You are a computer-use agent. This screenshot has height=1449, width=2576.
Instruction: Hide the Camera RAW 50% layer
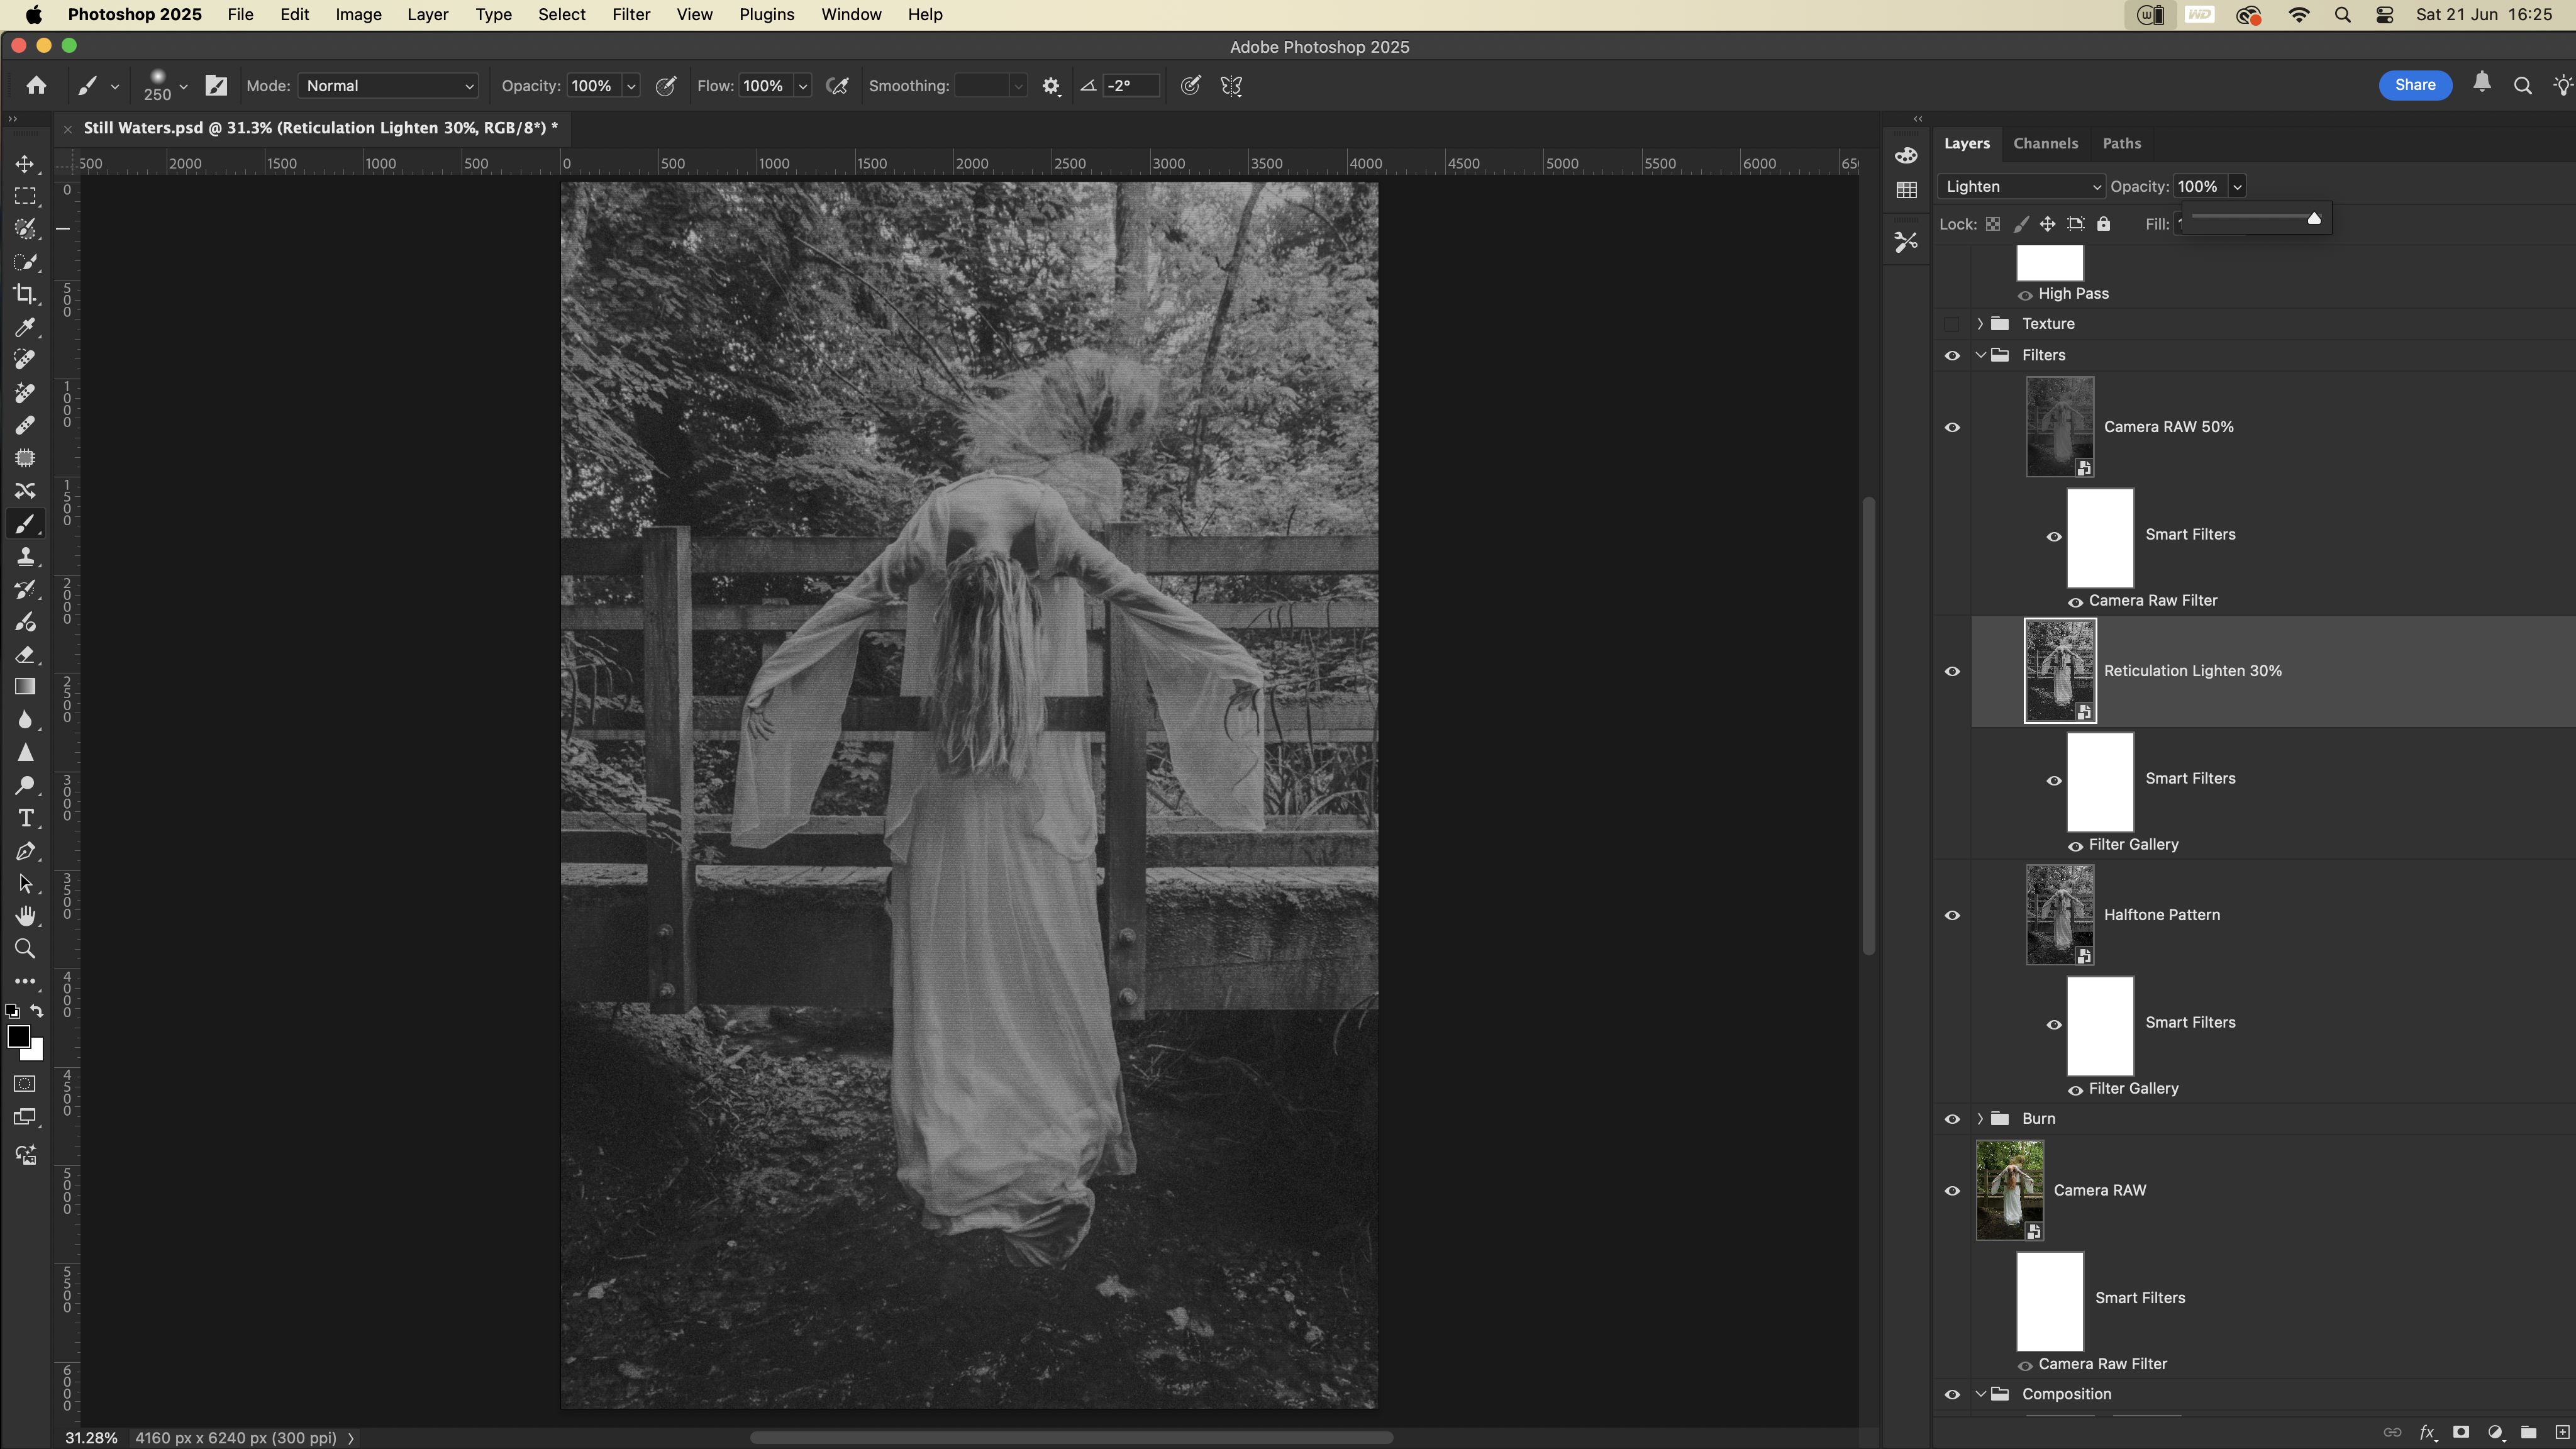pyautogui.click(x=1951, y=428)
